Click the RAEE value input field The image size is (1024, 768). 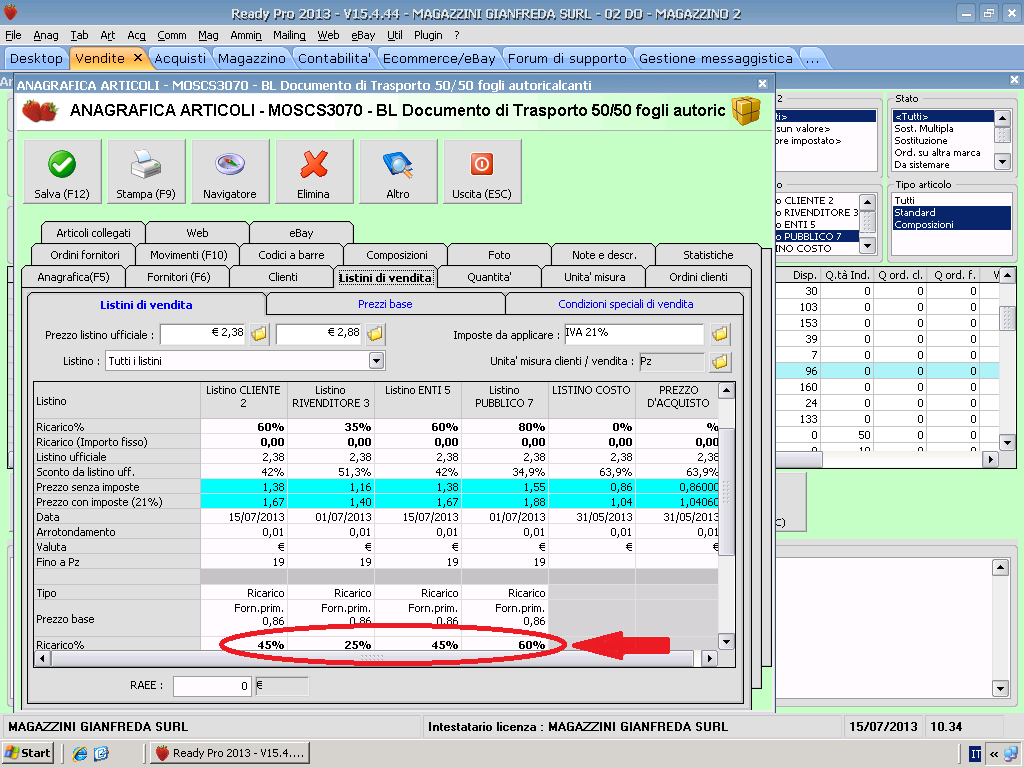click(212, 686)
